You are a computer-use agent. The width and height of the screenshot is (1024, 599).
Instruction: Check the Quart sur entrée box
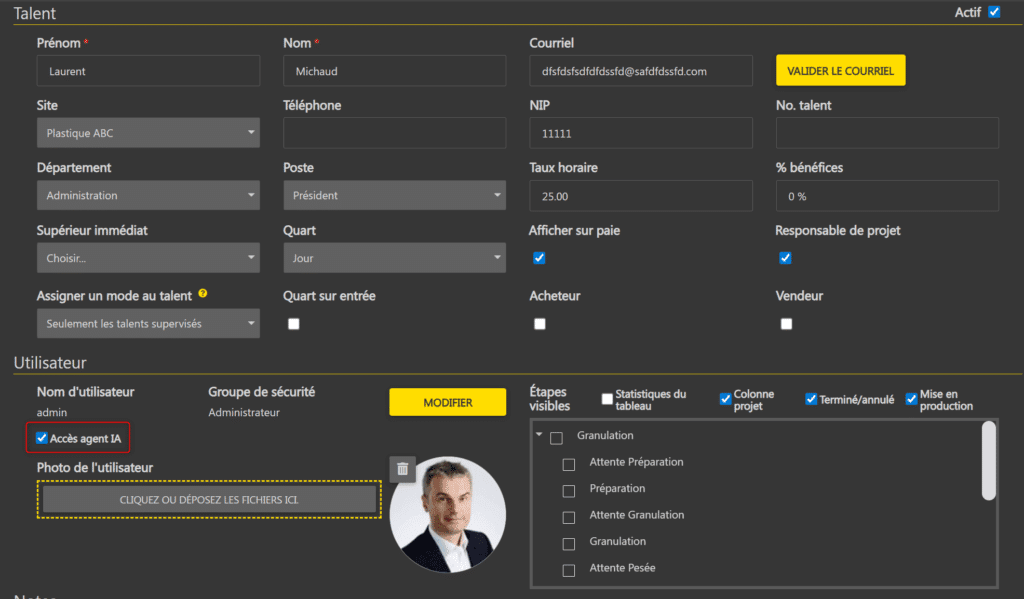pyautogui.click(x=294, y=324)
